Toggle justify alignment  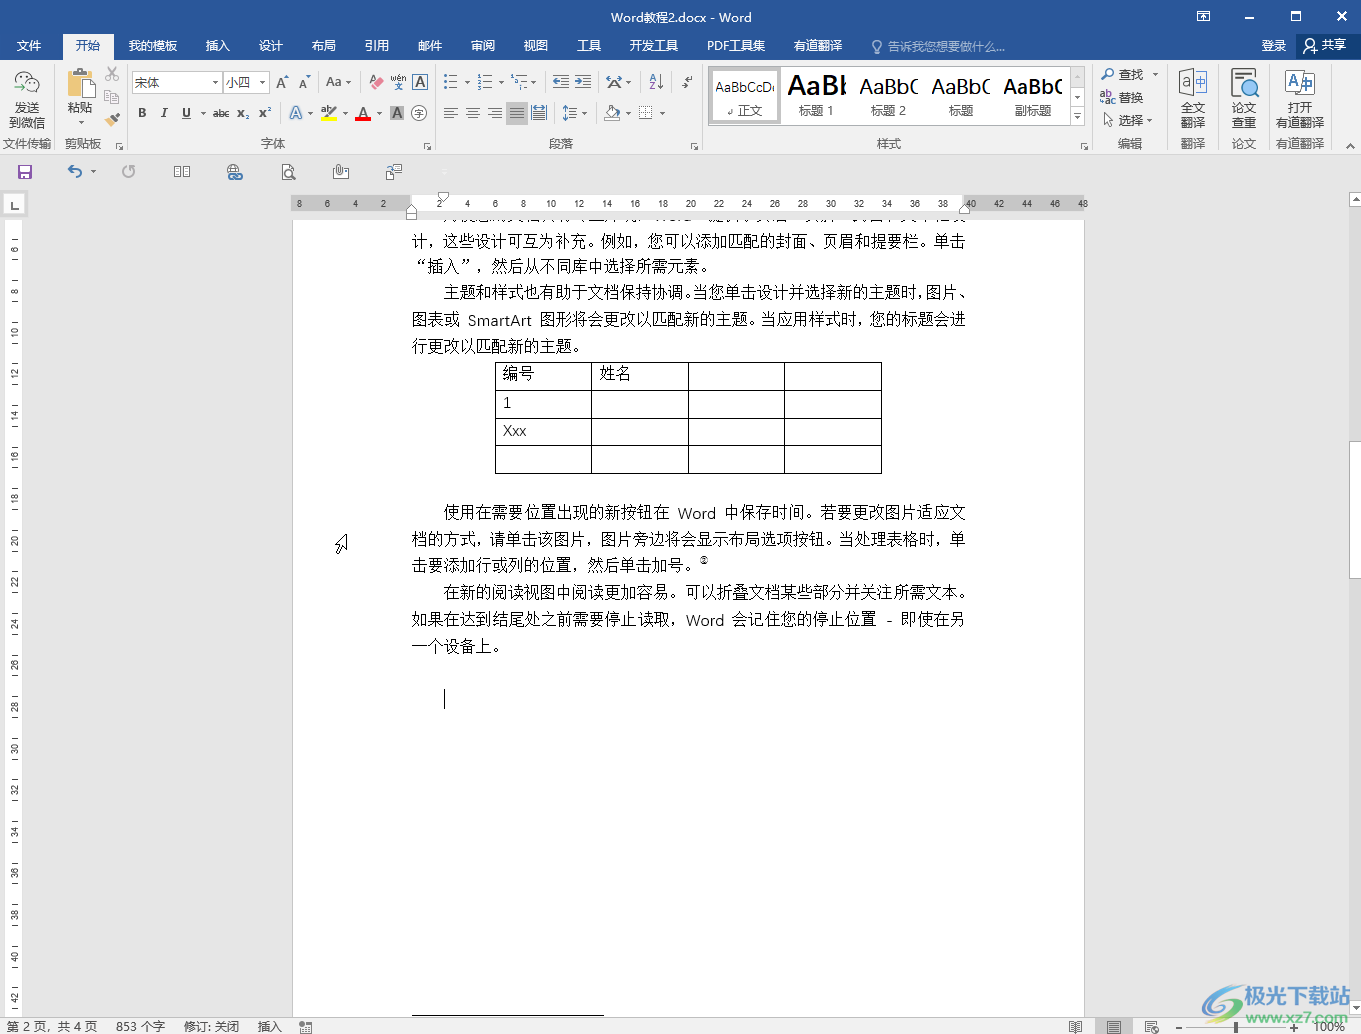coord(517,113)
